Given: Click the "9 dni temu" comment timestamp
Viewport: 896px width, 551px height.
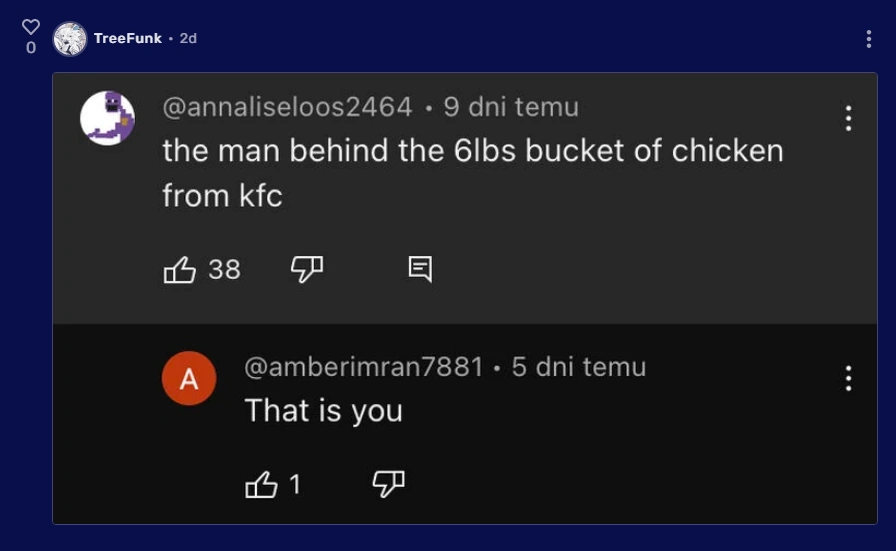Looking at the screenshot, I should pos(511,107).
